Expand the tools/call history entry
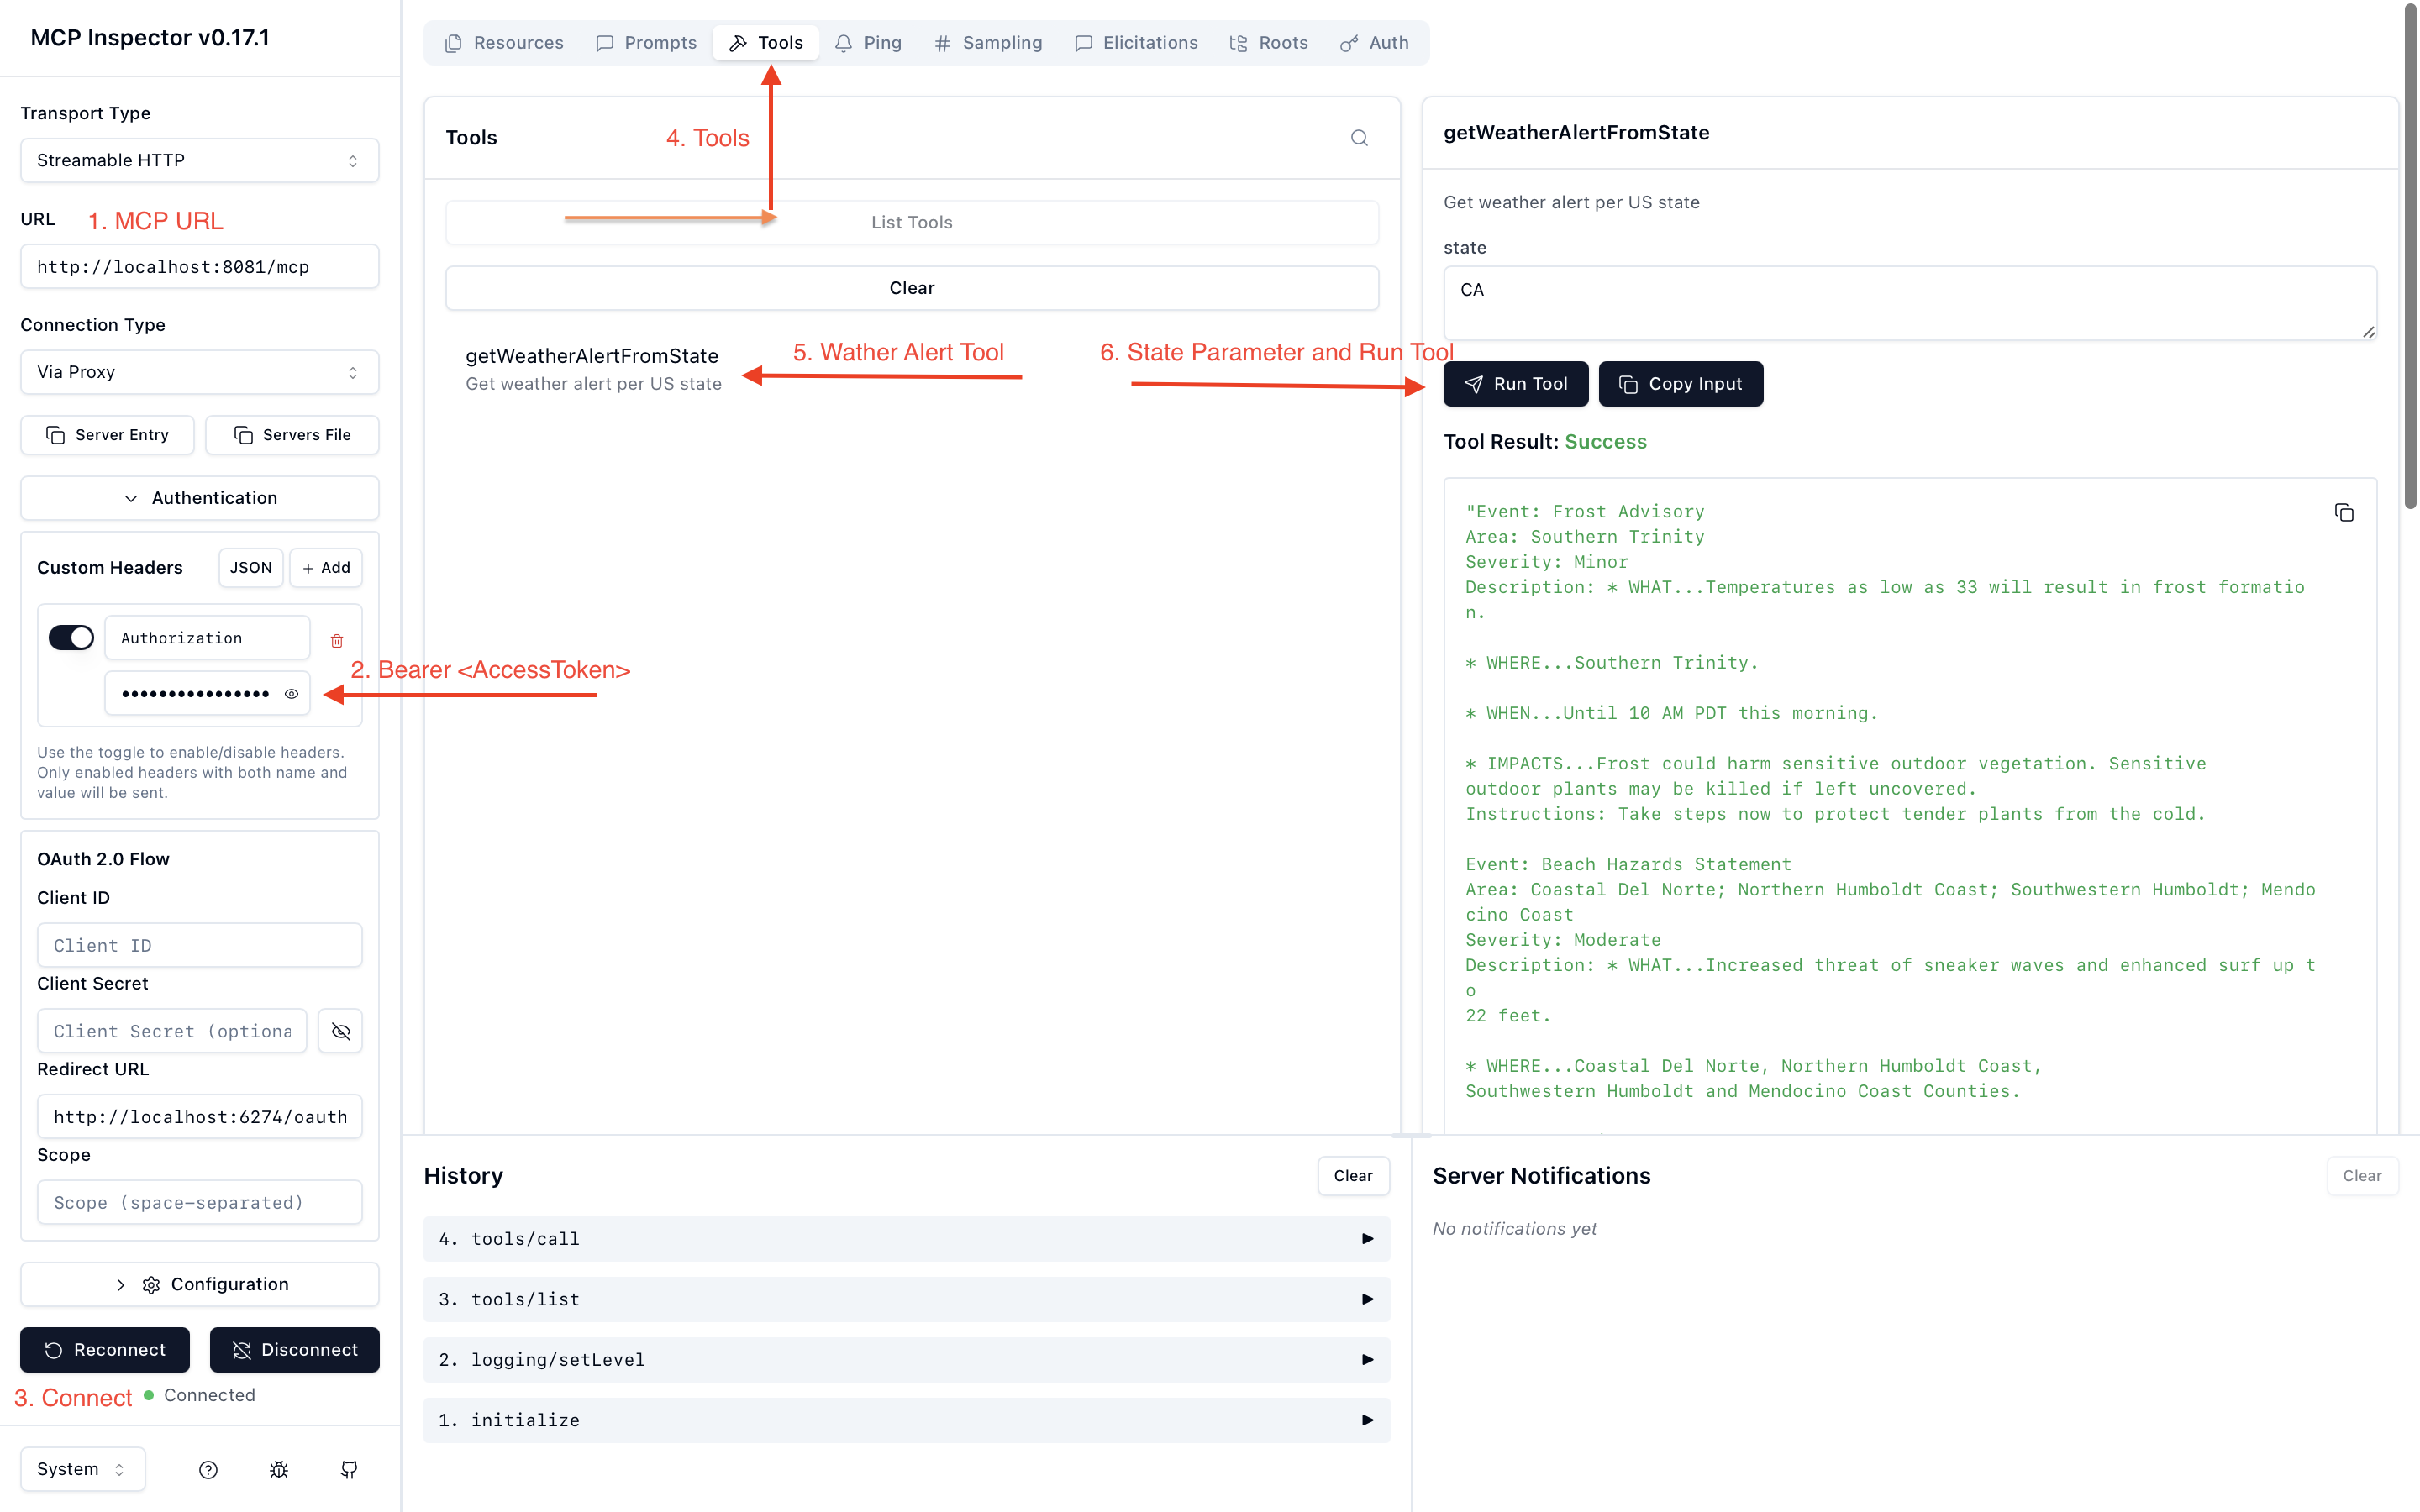The width and height of the screenshot is (2420, 1512). pyautogui.click(x=1367, y=1239)
